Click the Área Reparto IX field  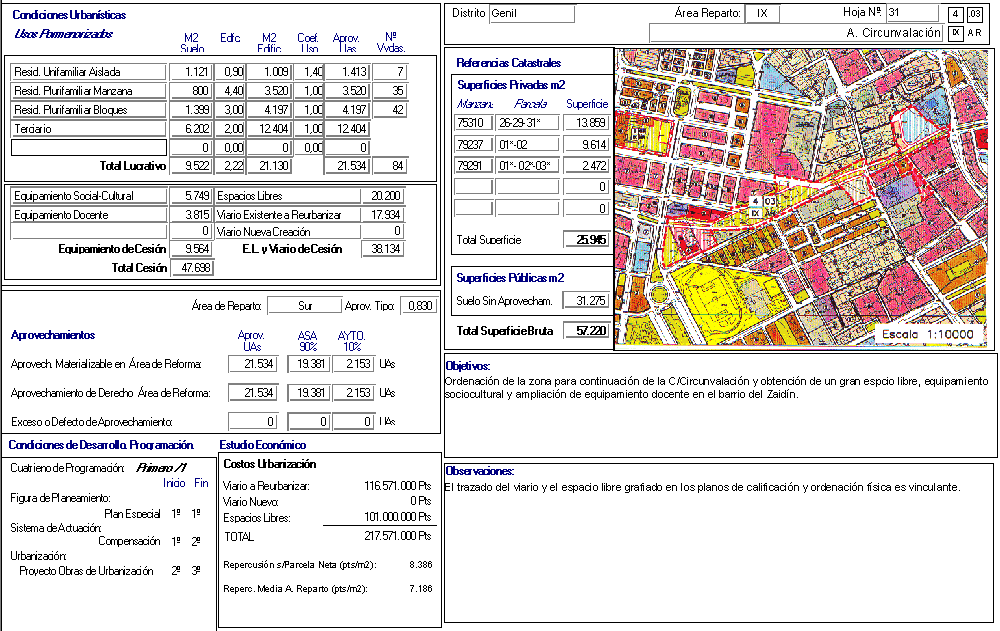click(x=762, y=14)
